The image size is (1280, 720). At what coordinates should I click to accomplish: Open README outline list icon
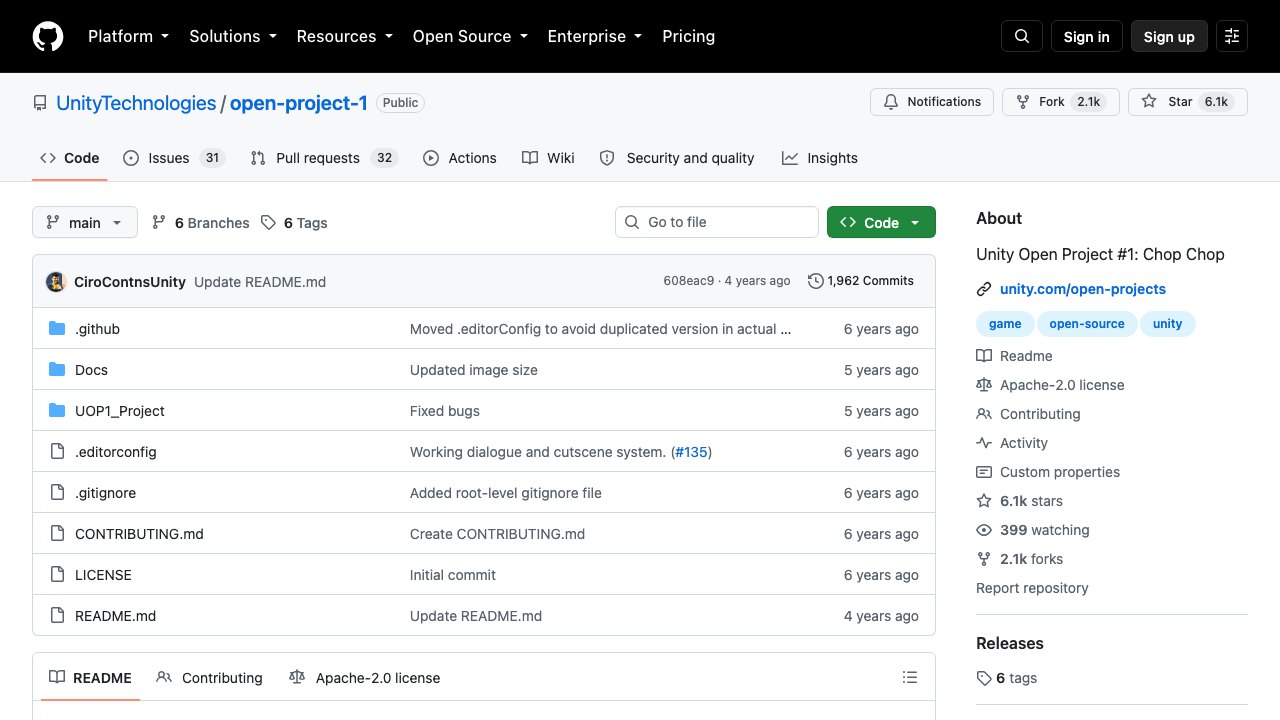(910, 678)
